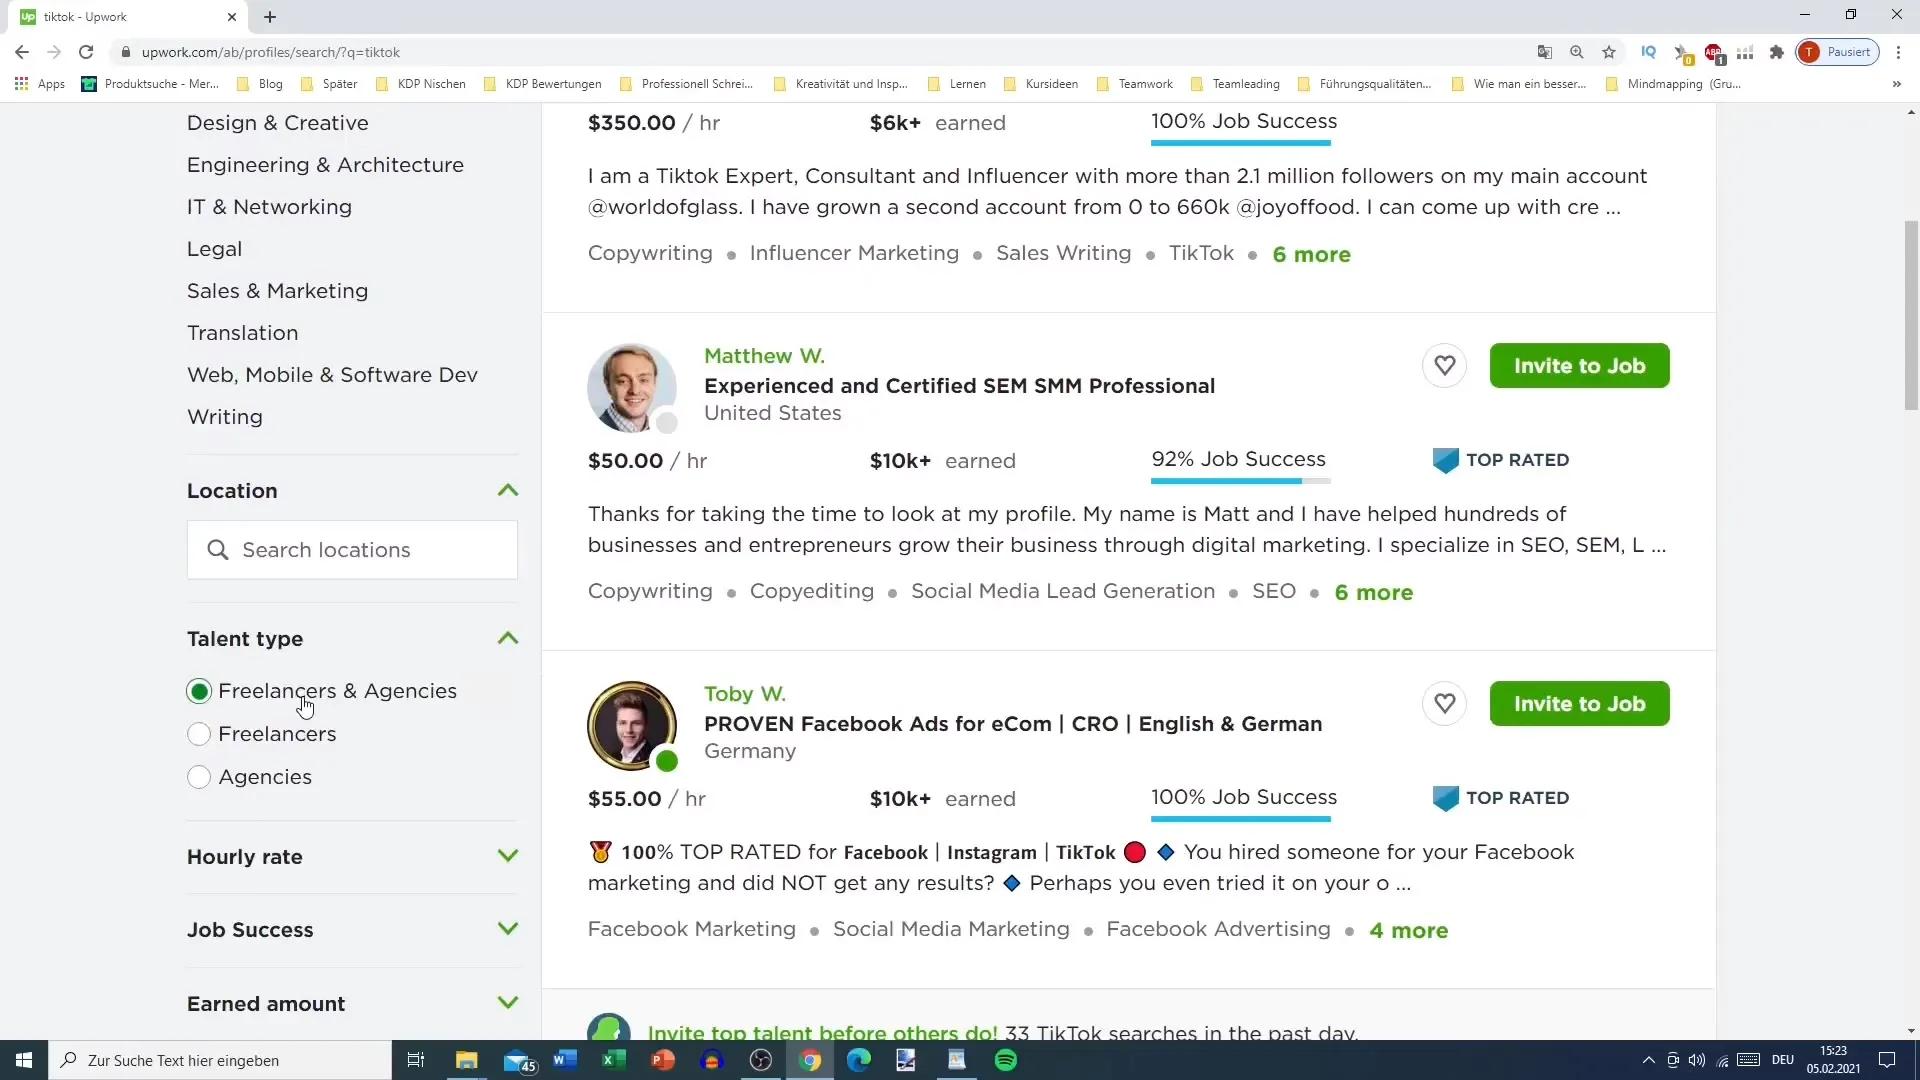
Task: Click the browser back arrow
Action: [x=22, y=52]
